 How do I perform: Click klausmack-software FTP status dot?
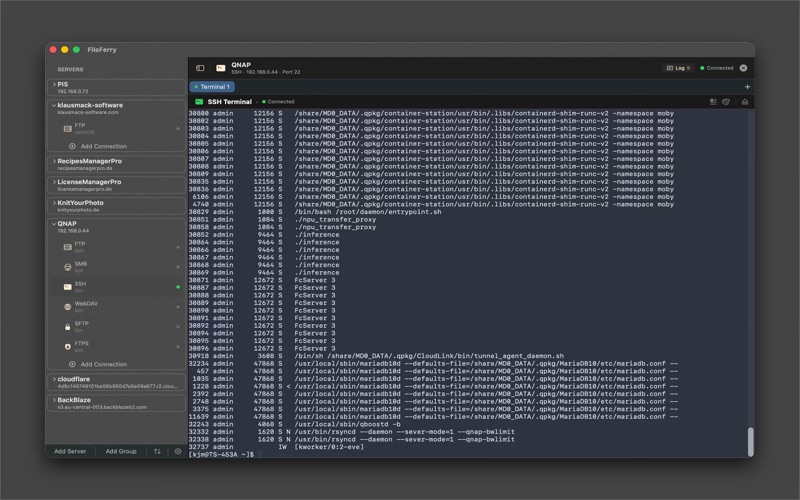pyautogui.click(x=178, y=129)
